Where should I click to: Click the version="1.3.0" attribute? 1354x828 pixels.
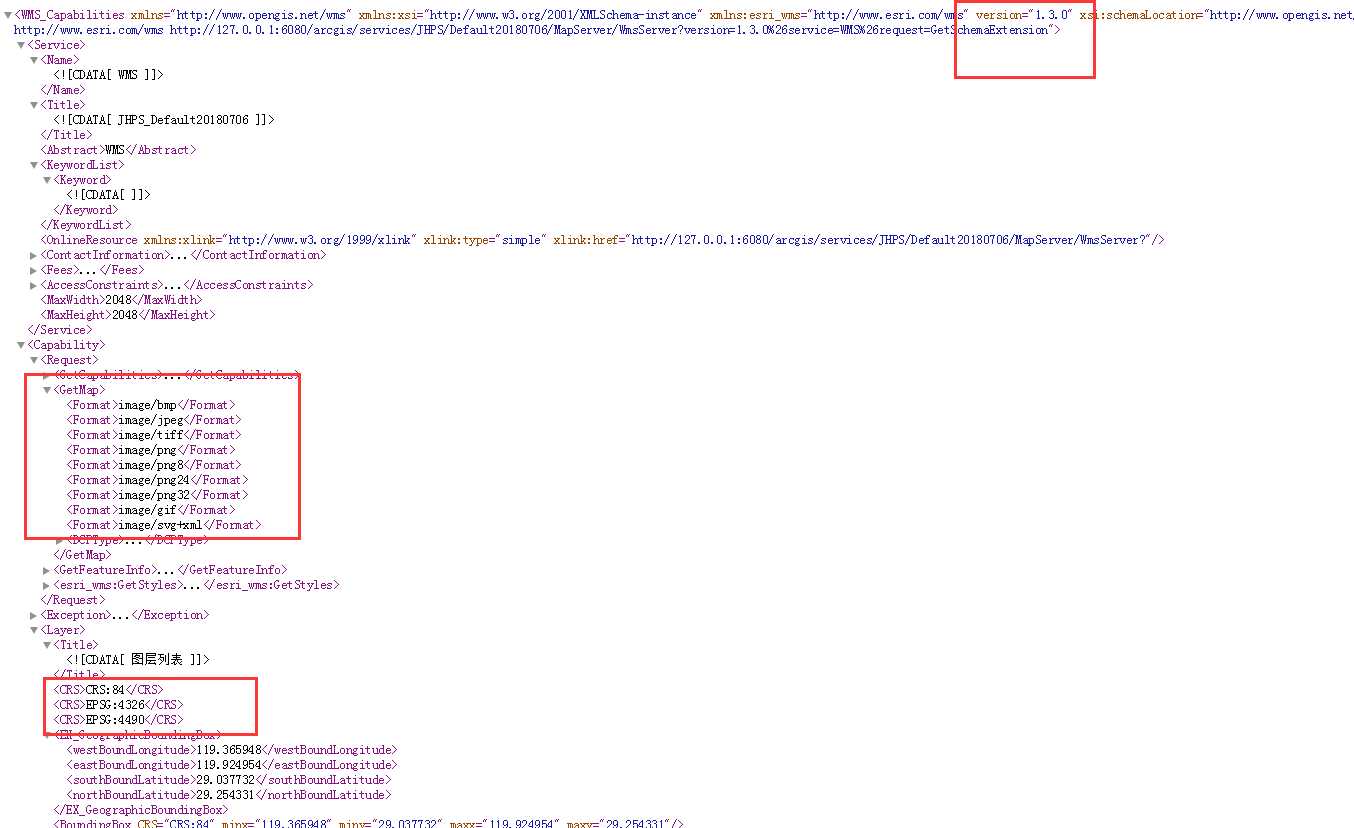pos(1024,15)
